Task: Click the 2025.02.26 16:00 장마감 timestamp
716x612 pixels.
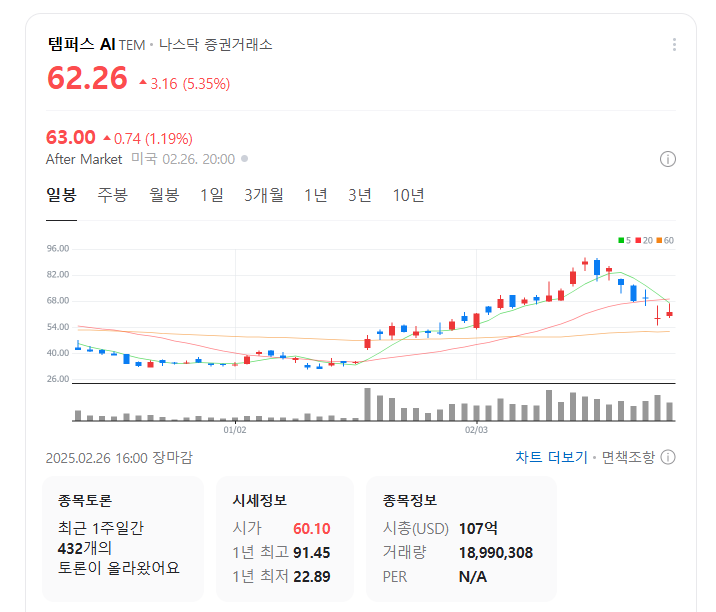Action: point(119,458)
